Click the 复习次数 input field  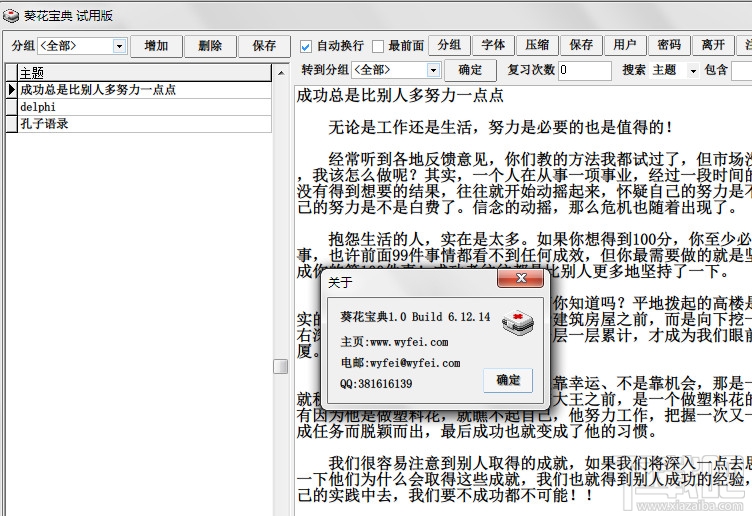[585, 70]
